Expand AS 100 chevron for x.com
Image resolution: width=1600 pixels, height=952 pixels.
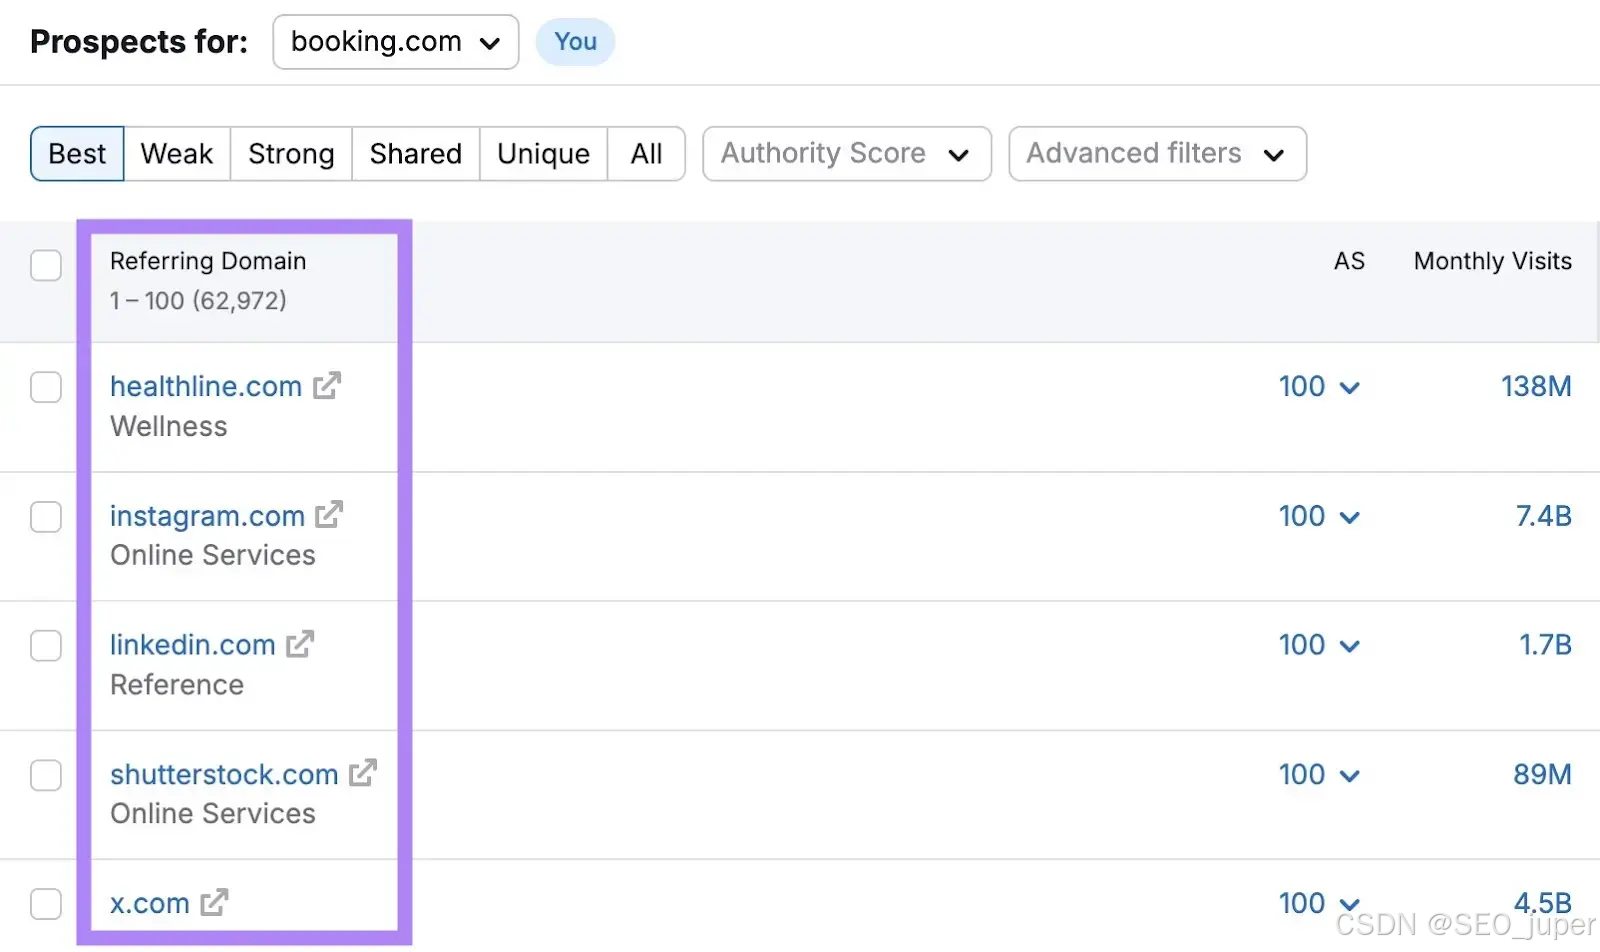coord(1349,904)
